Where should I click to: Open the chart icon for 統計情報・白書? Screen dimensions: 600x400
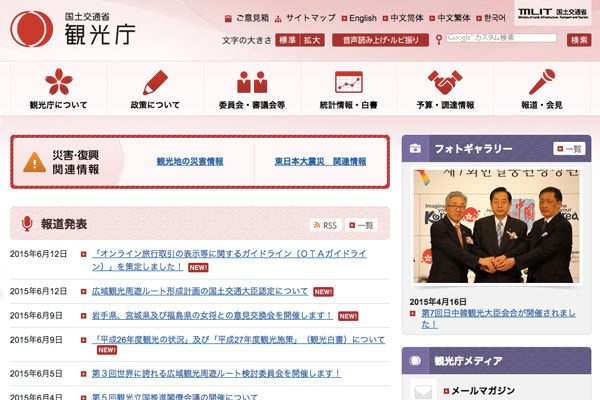(x=349, y=82)
